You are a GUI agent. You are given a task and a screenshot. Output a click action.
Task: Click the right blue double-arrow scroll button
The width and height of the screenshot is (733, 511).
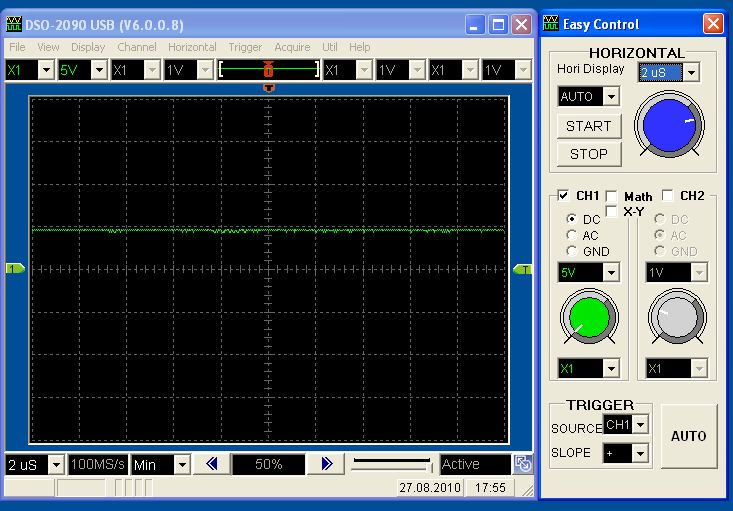326,464
